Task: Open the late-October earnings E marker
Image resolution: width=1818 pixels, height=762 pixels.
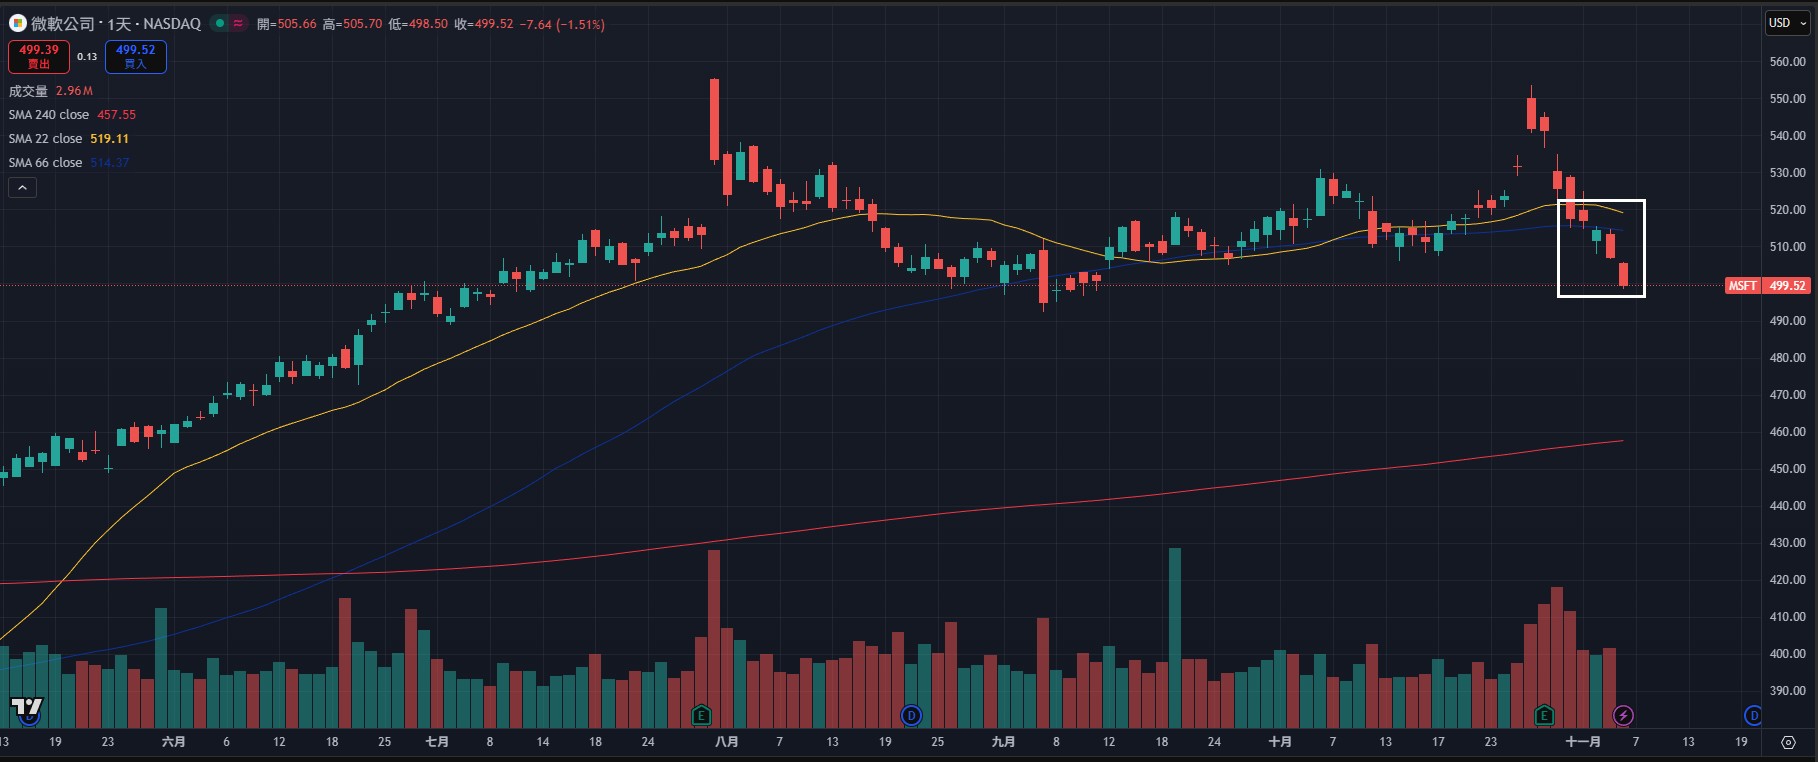Action: 1544,715
